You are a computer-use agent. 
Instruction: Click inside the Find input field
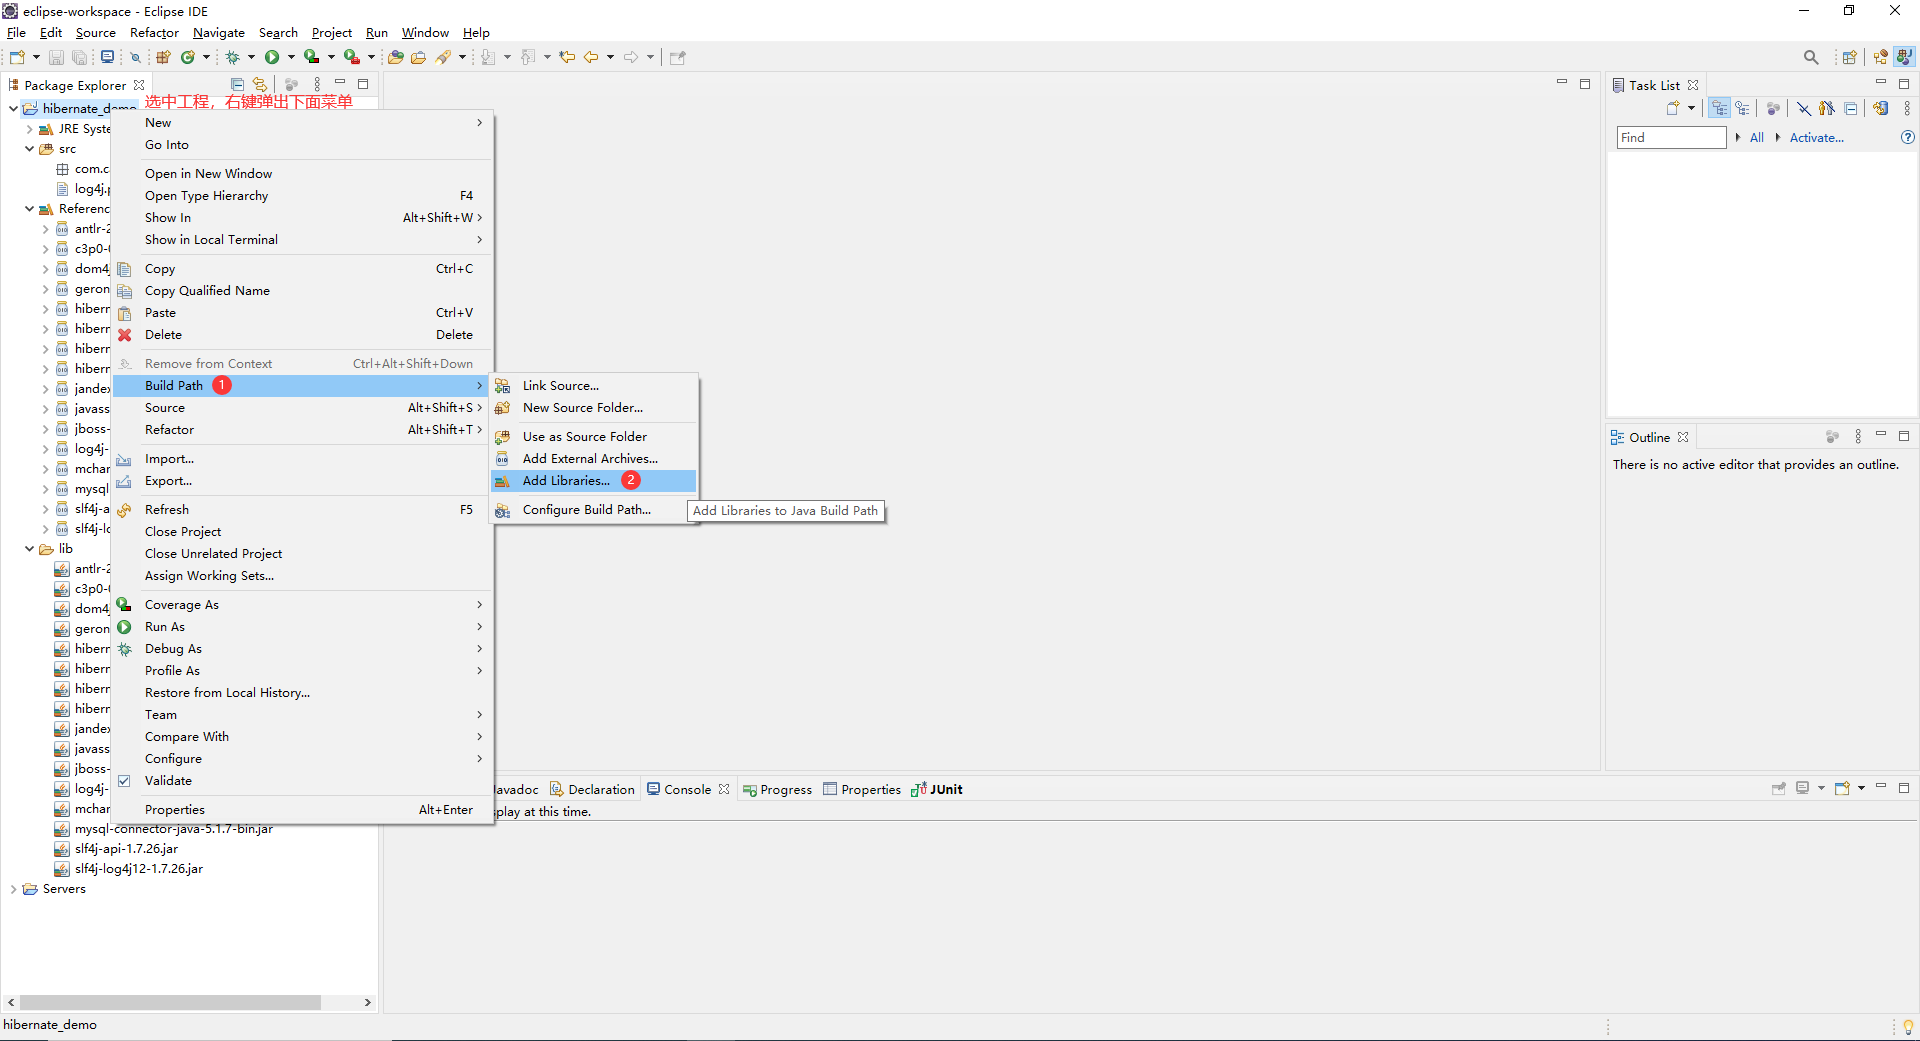1670,137
